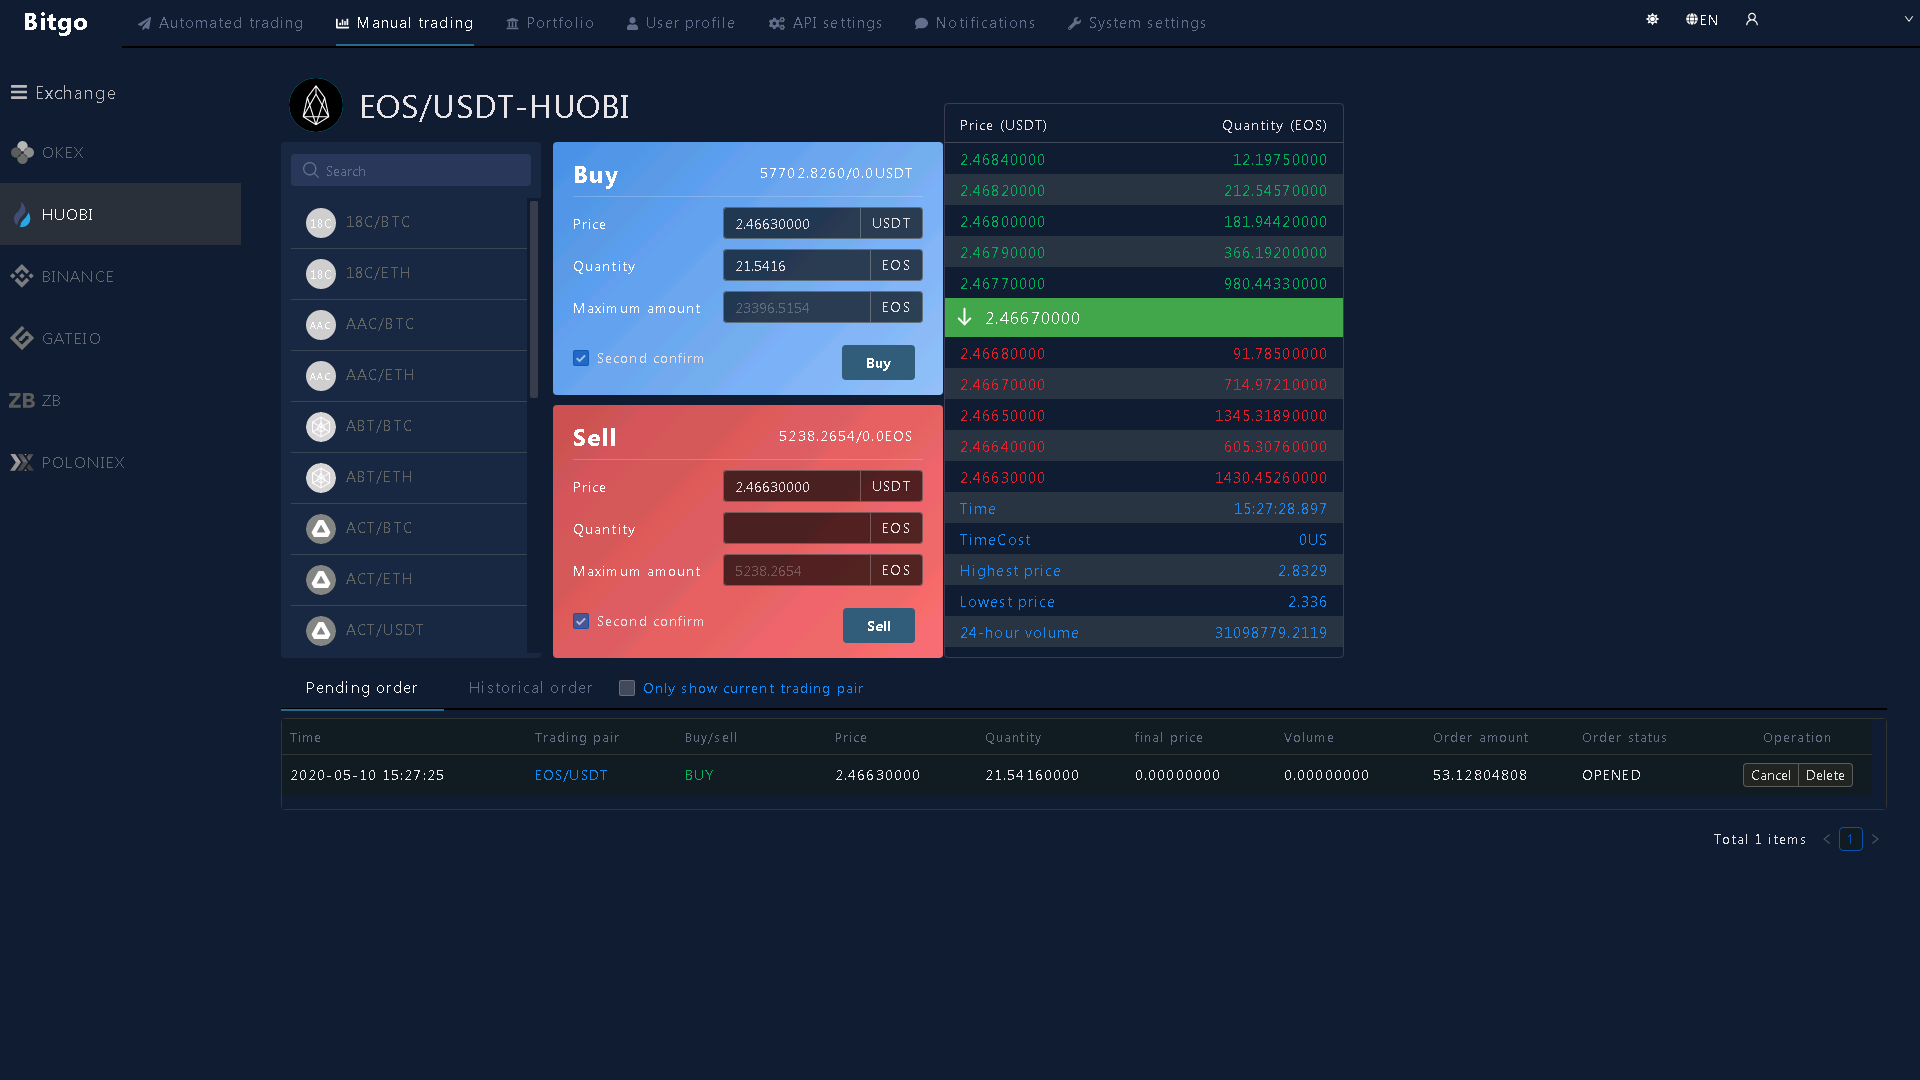Click the Bitgo logo
This screenshot has width=1920, height=1080.
56,22
